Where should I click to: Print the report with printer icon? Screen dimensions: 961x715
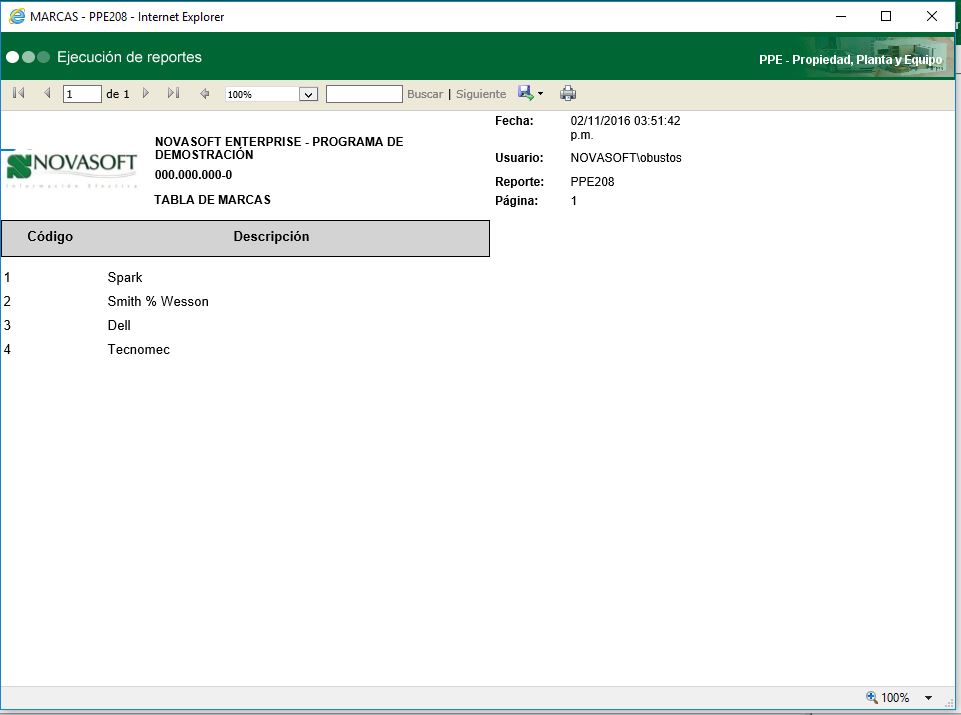tap(568, 93)
